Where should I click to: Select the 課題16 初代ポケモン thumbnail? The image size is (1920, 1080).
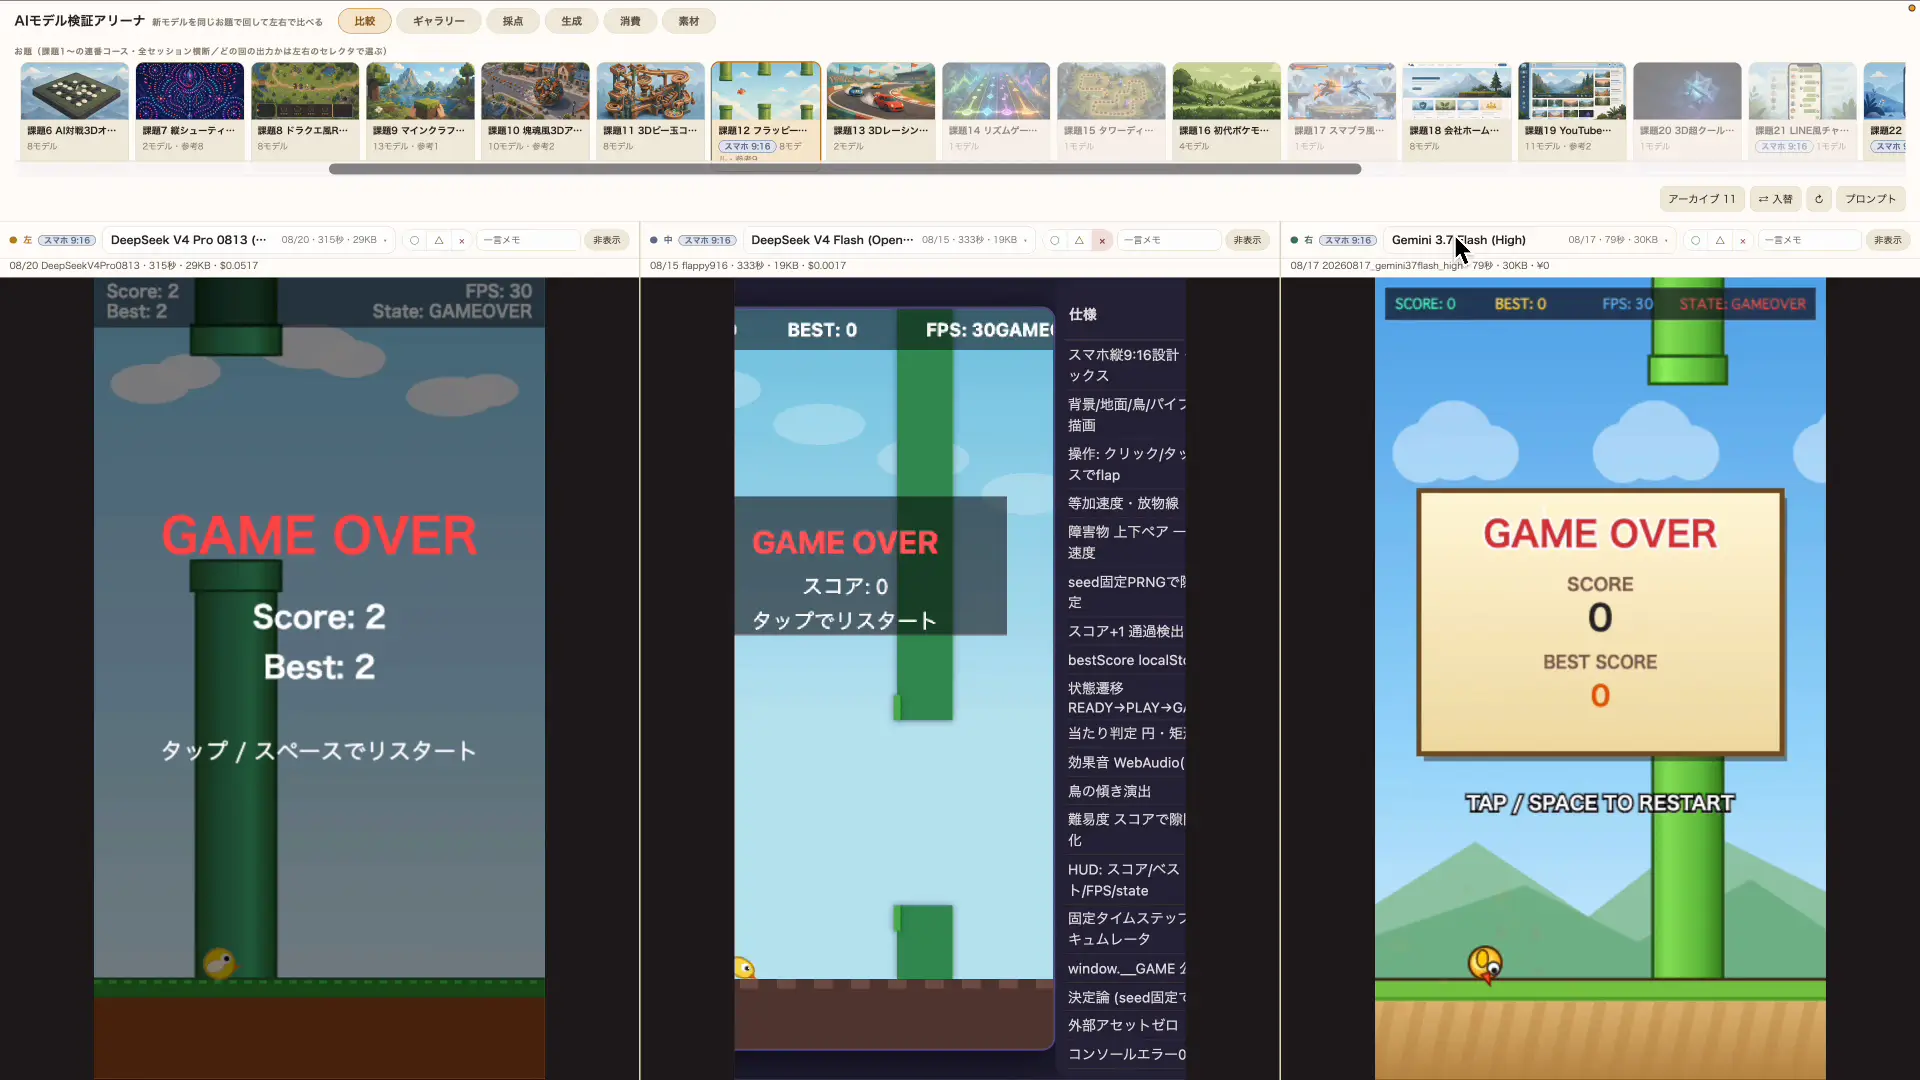[x=1227, y=110]
